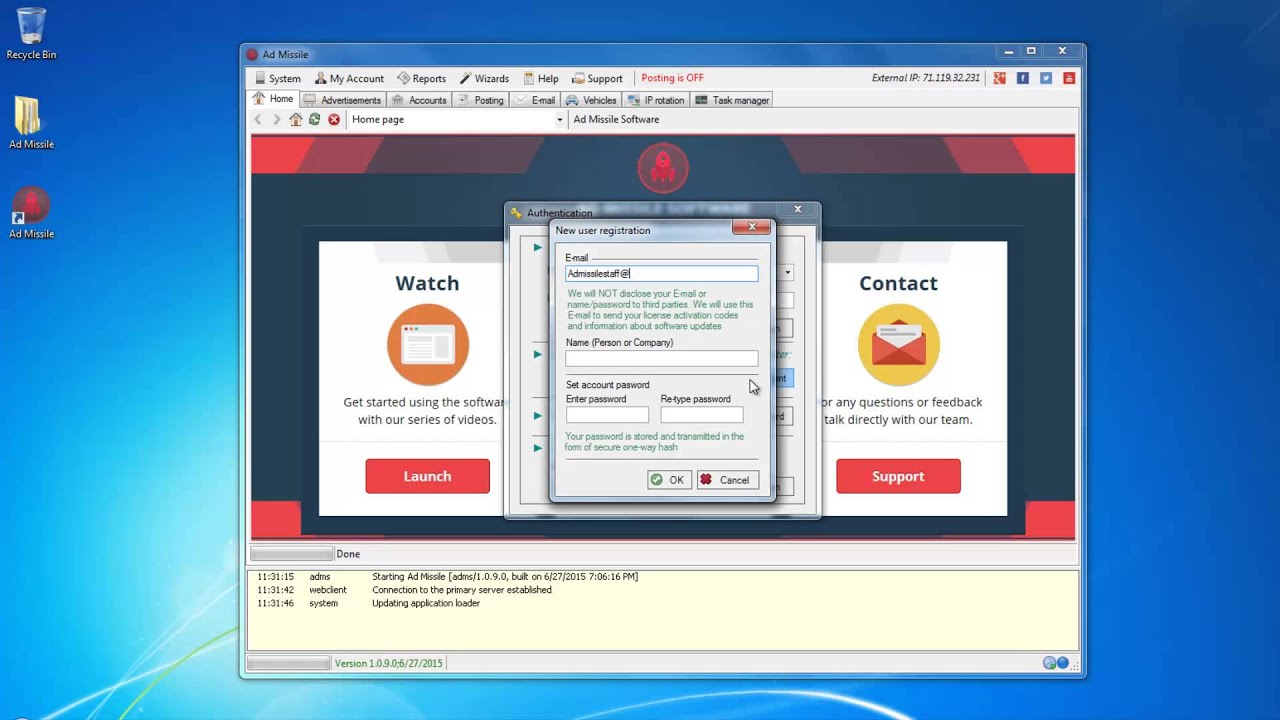Click the browser forward arrow
1280x720 pixels.
pyautogui.click(x=277, y=119)
